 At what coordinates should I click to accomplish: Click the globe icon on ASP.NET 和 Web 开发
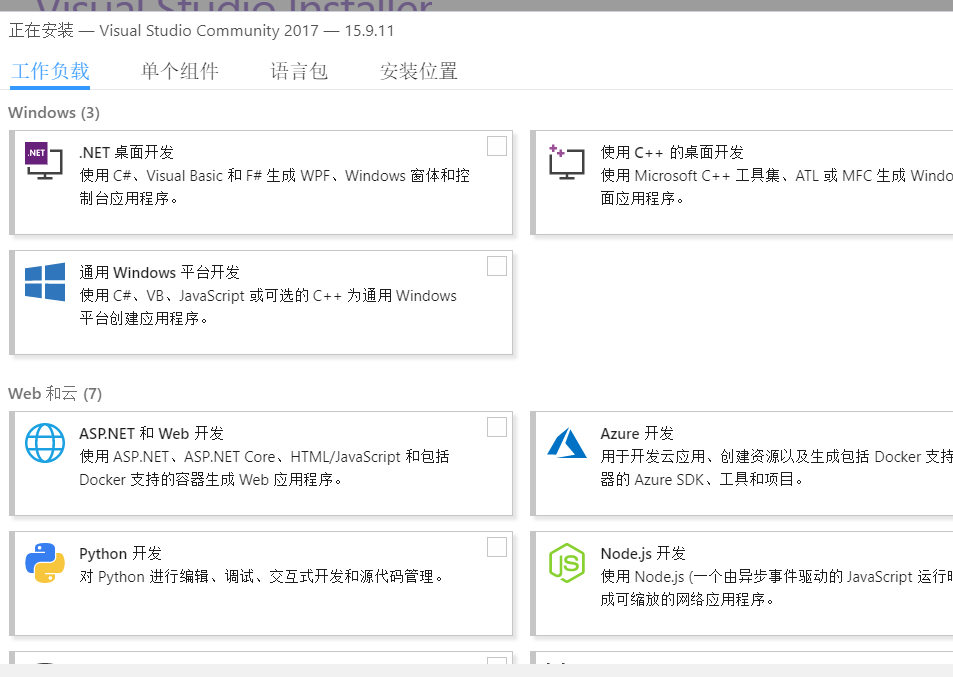click(44, 443)
